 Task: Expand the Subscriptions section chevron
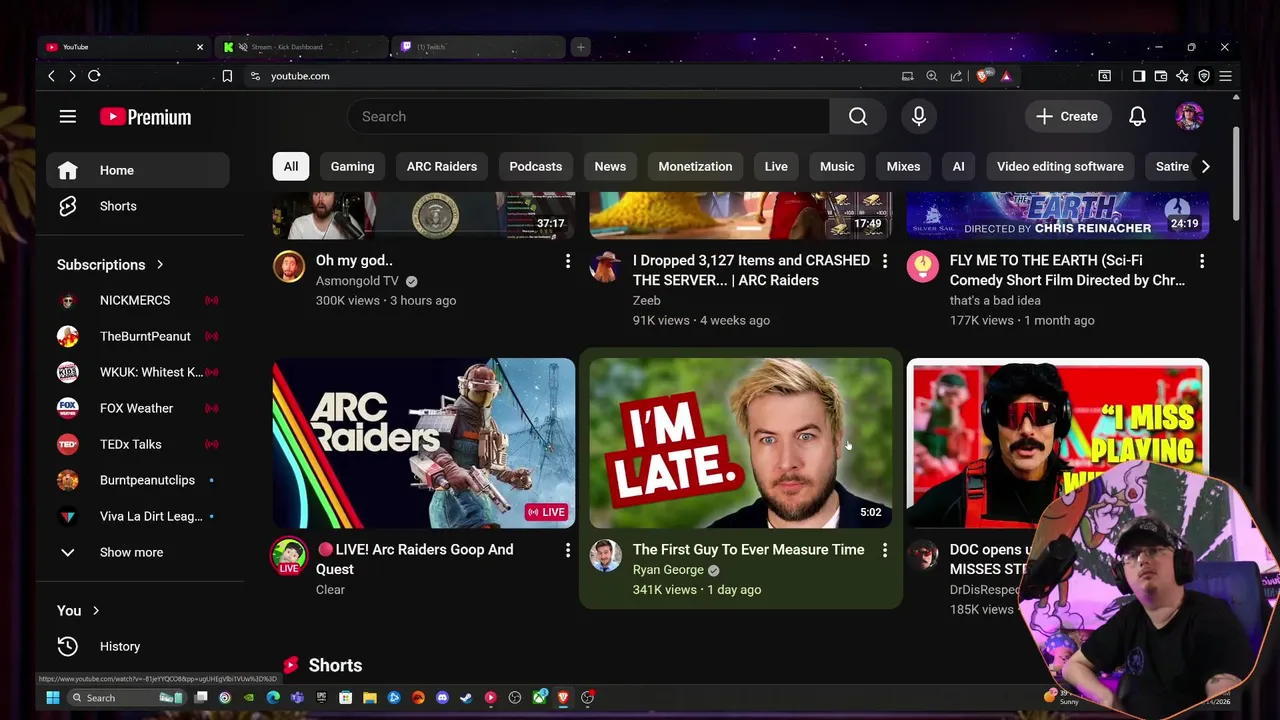tap(160, 265)
